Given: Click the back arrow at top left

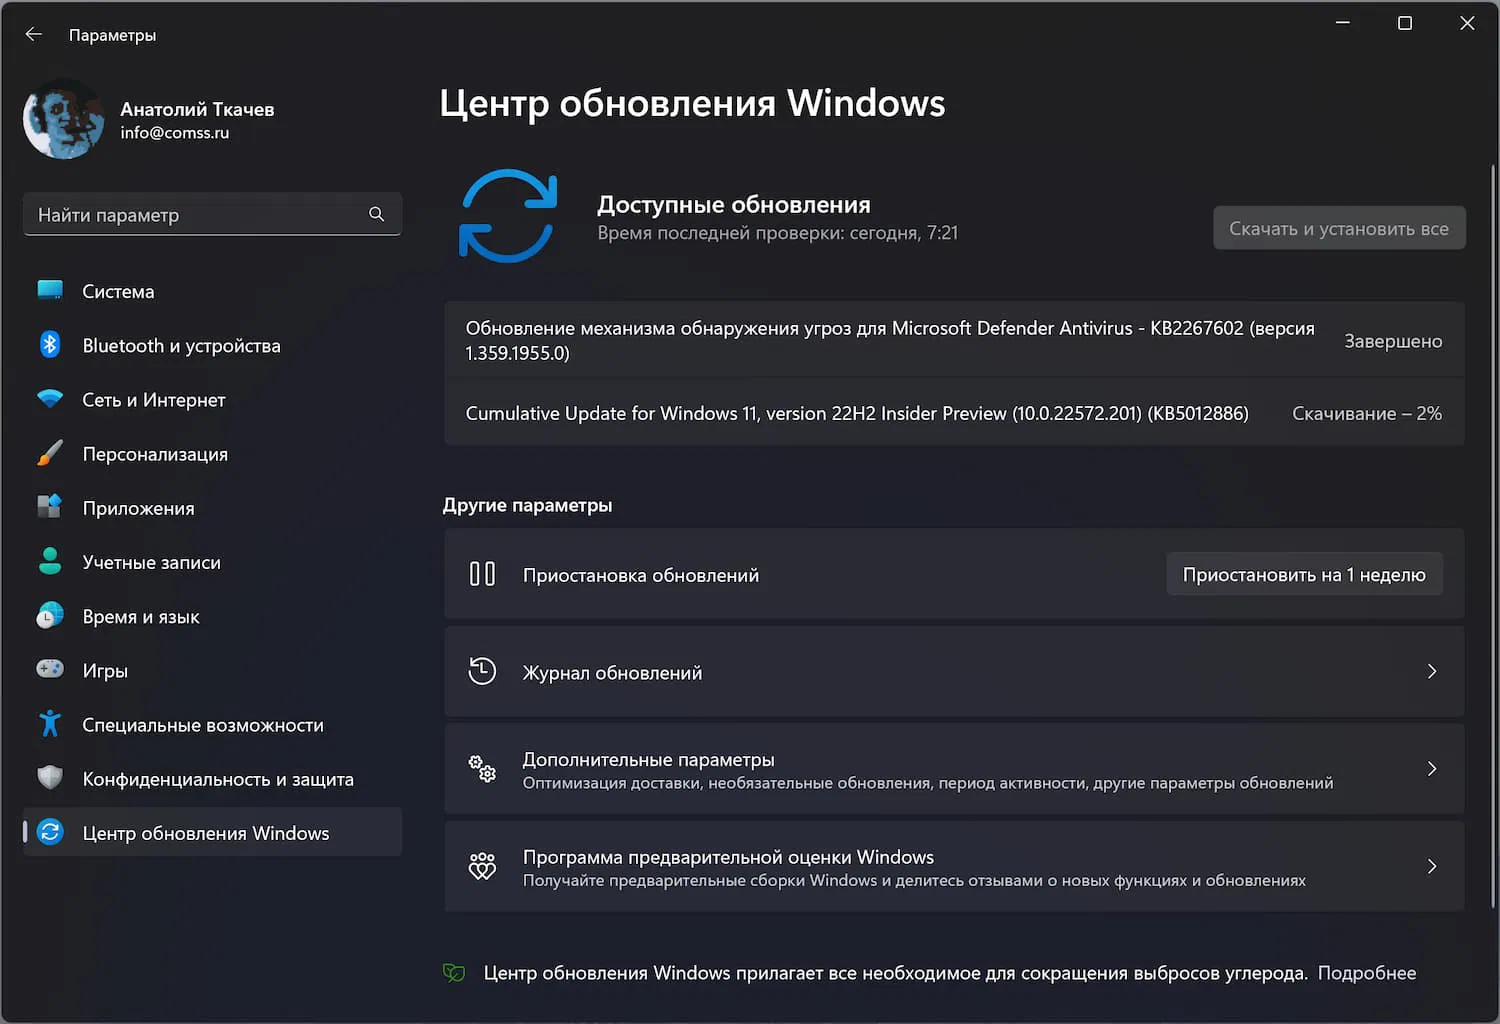Looking at the screenshot, I should point(33,33).
